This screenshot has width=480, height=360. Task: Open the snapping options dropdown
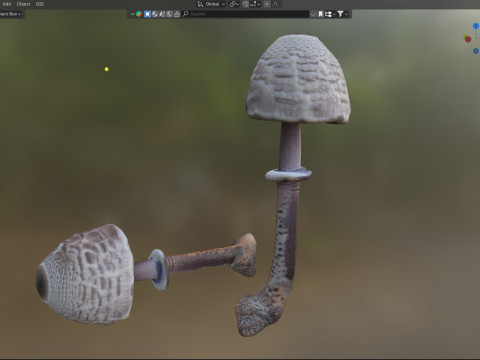point(255,4)
